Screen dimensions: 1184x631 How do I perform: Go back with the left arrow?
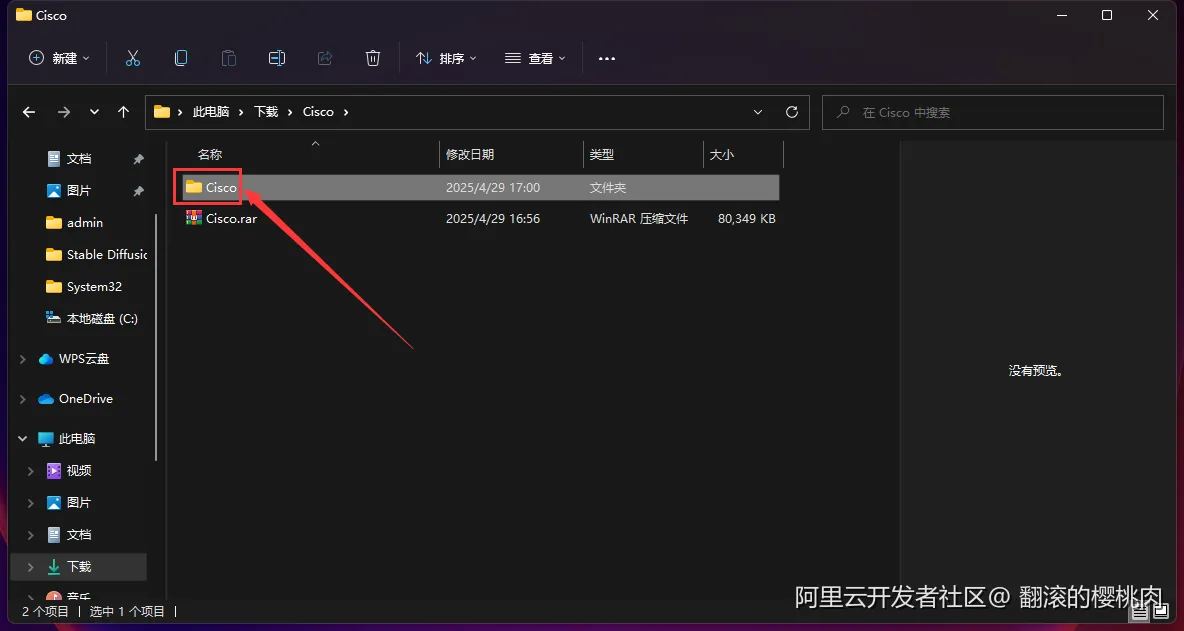tap(29, 112)
